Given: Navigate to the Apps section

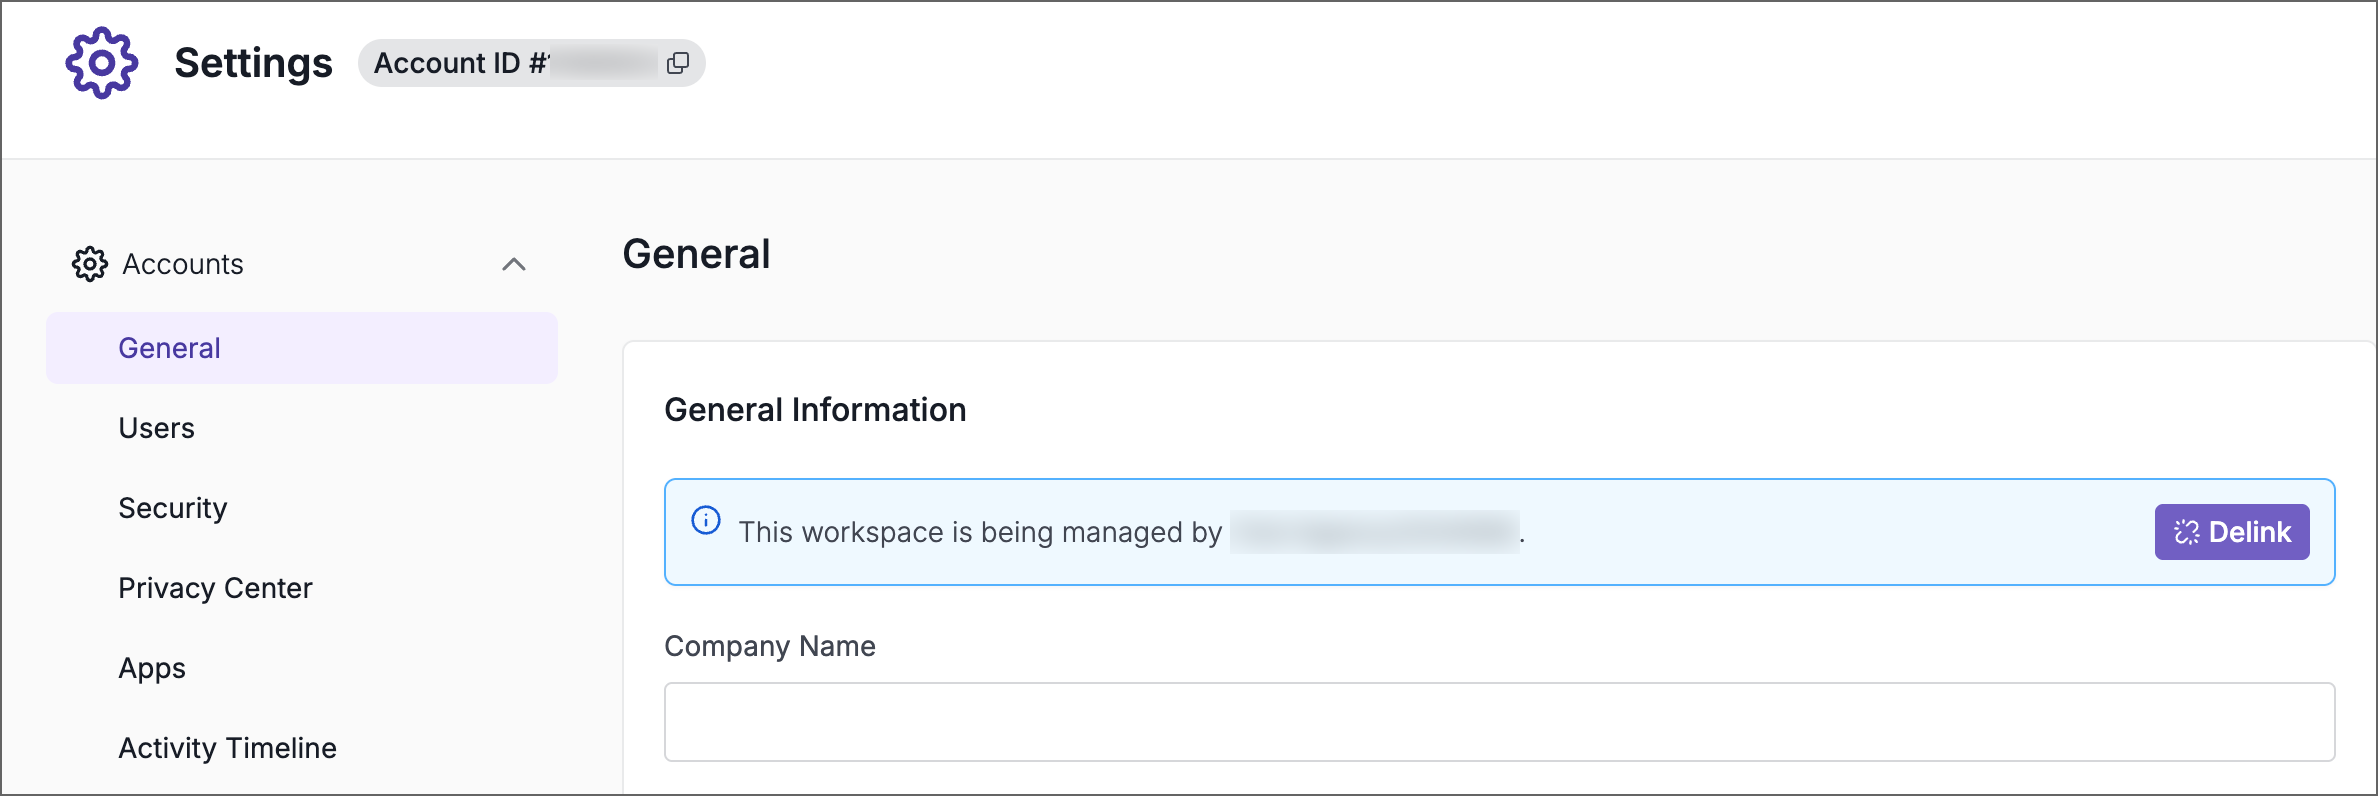Looking at the screenshot, I should tap(152, 668).
